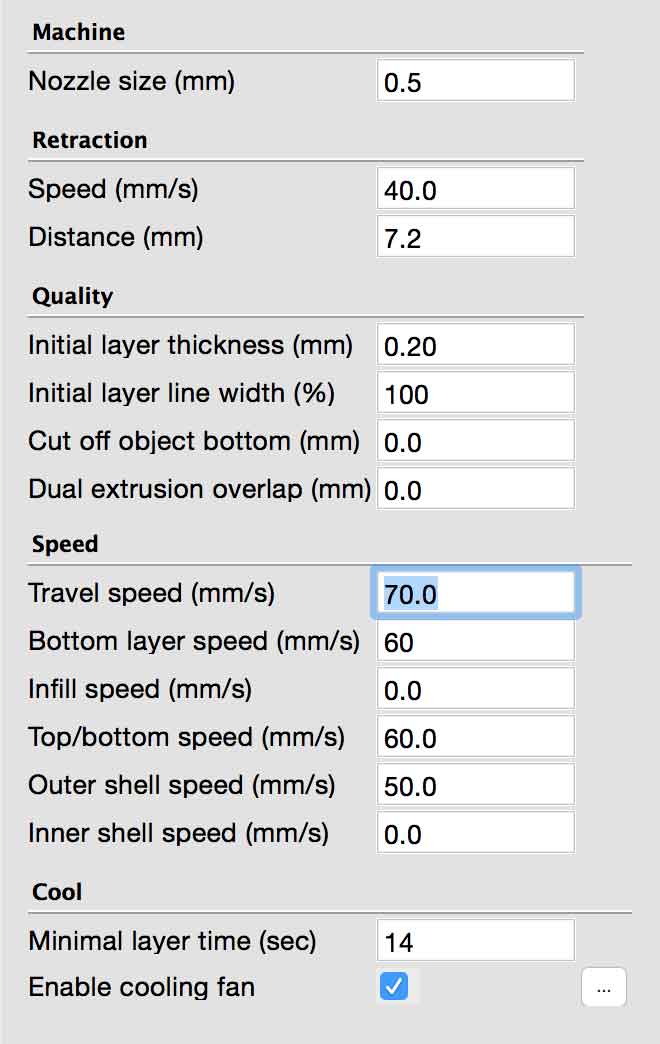Select the Minimal layer time field
Viewport: 660px width, 1044px height.
coord(476,940)
